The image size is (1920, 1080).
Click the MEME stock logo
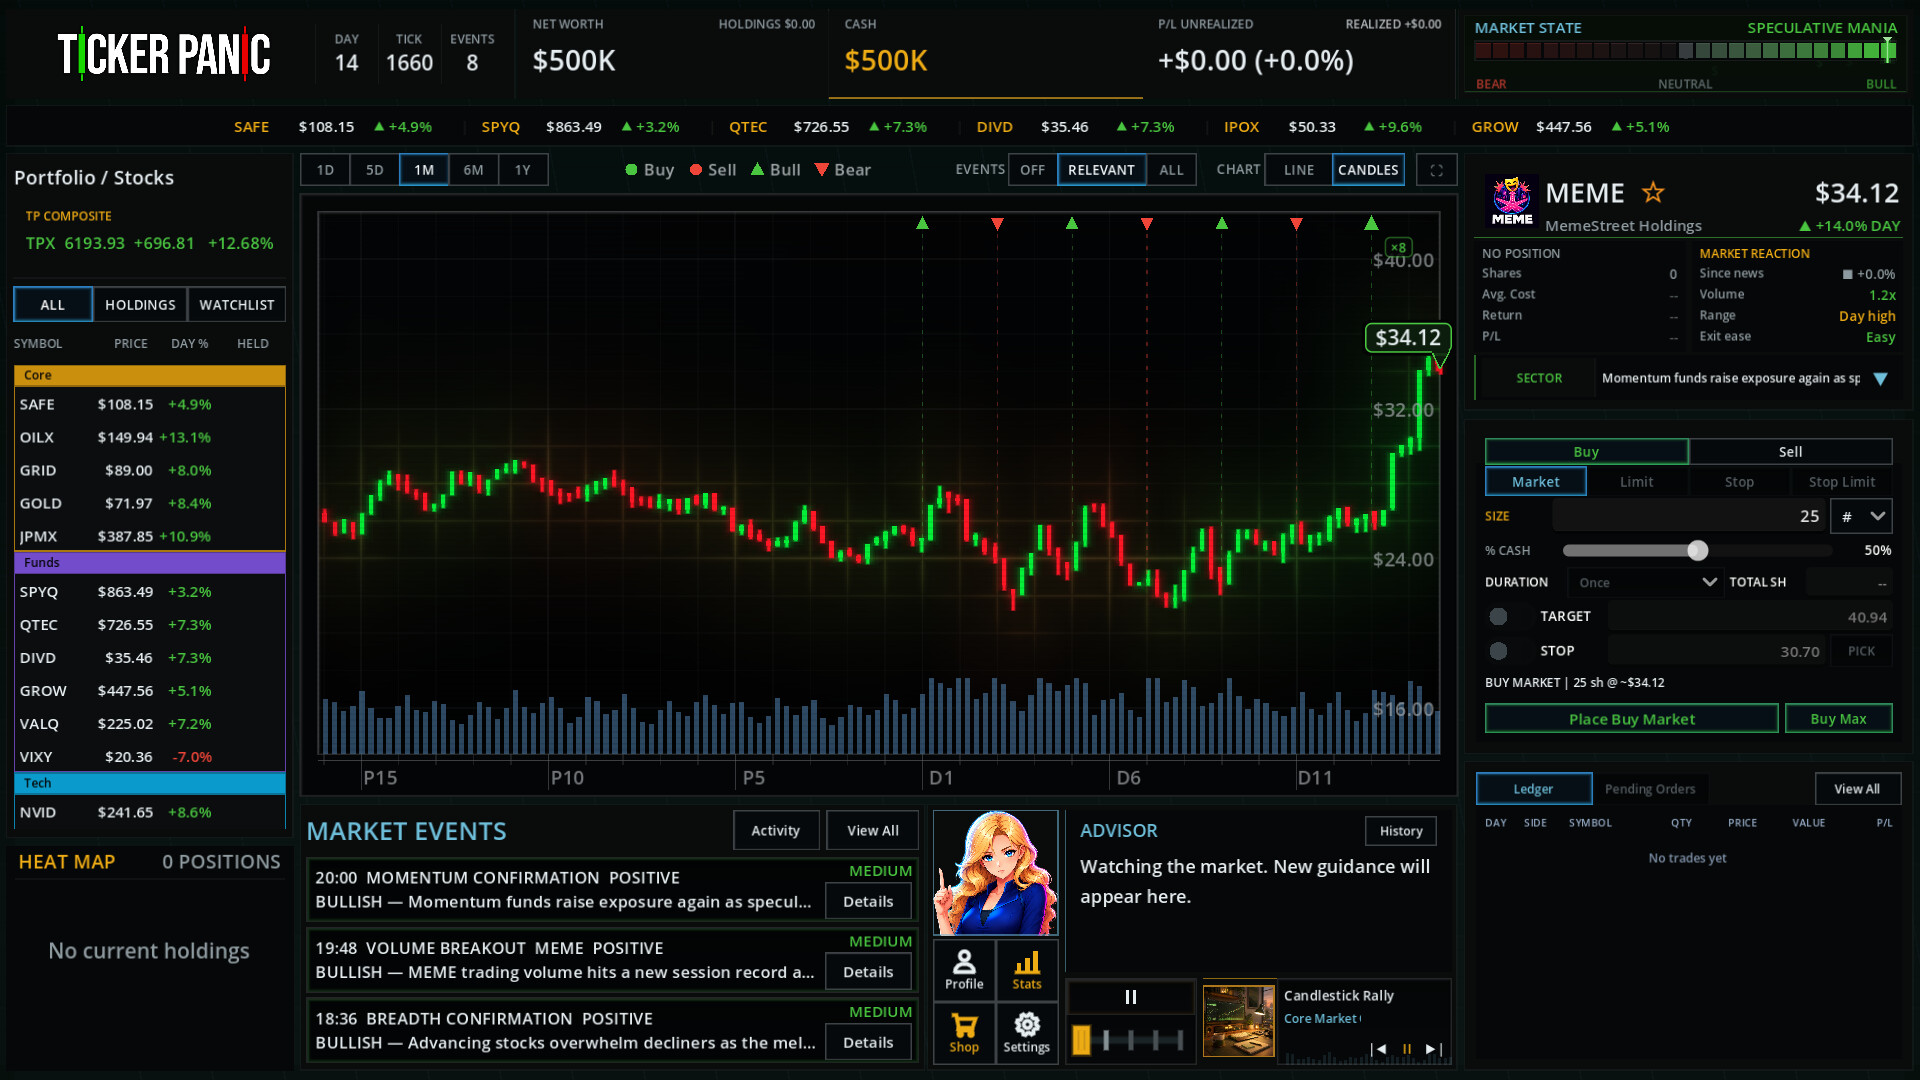[x=1512, y=200]
